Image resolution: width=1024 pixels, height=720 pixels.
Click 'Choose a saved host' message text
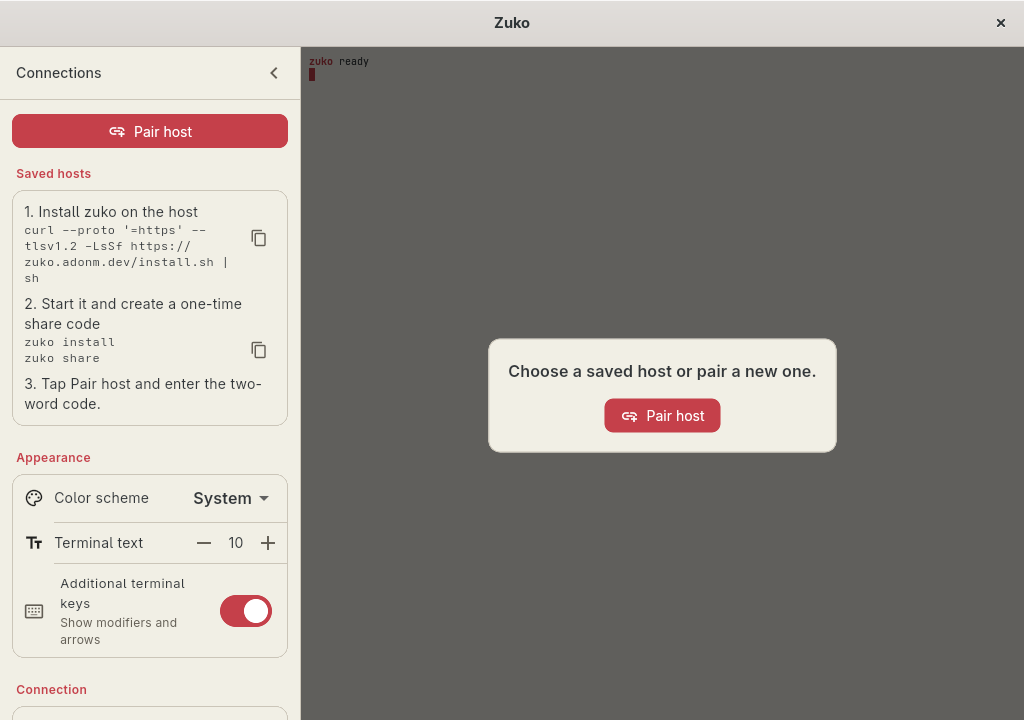pos(662,372)
